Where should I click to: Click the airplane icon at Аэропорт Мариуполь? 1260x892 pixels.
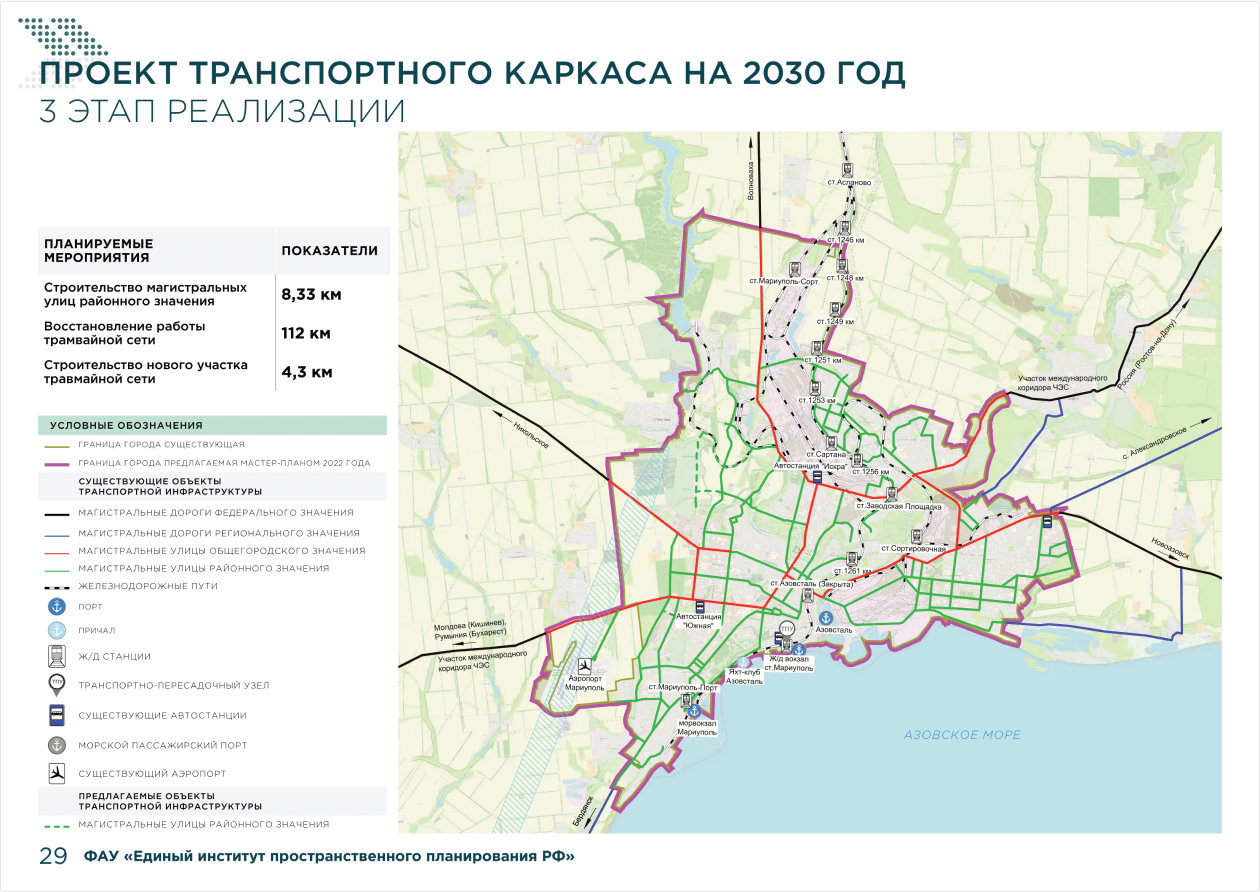coord(585,665)
